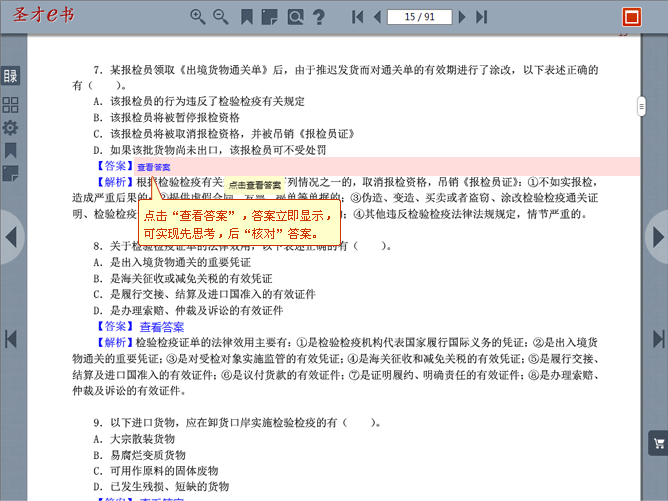Click the 圣才e书 logo
The height and width of the screenshot is (501, 668).
tap(43, 14)
